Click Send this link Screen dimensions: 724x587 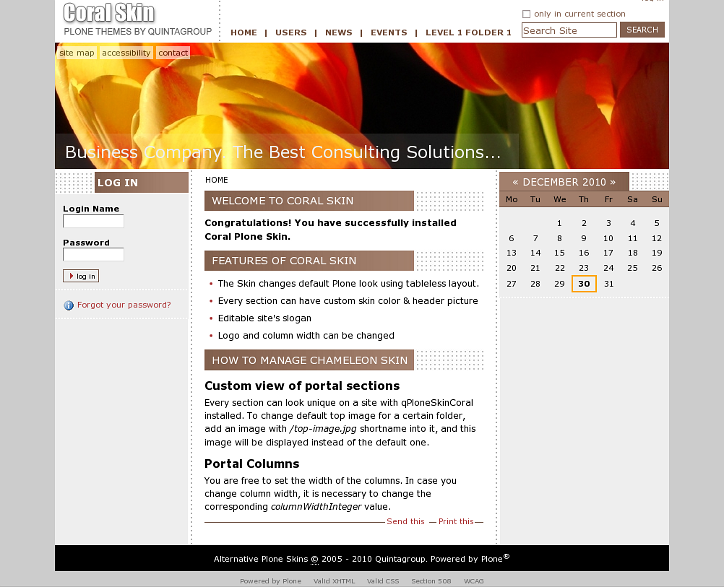coord(405,521)
